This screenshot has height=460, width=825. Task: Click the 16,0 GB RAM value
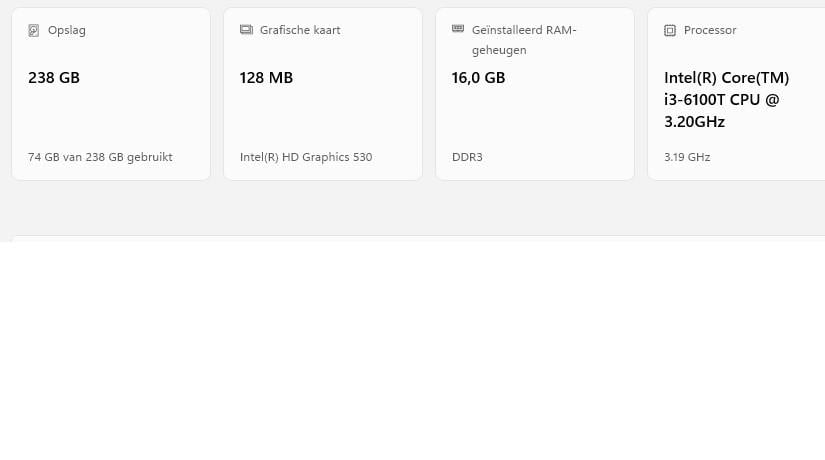[x=479, y=78]
